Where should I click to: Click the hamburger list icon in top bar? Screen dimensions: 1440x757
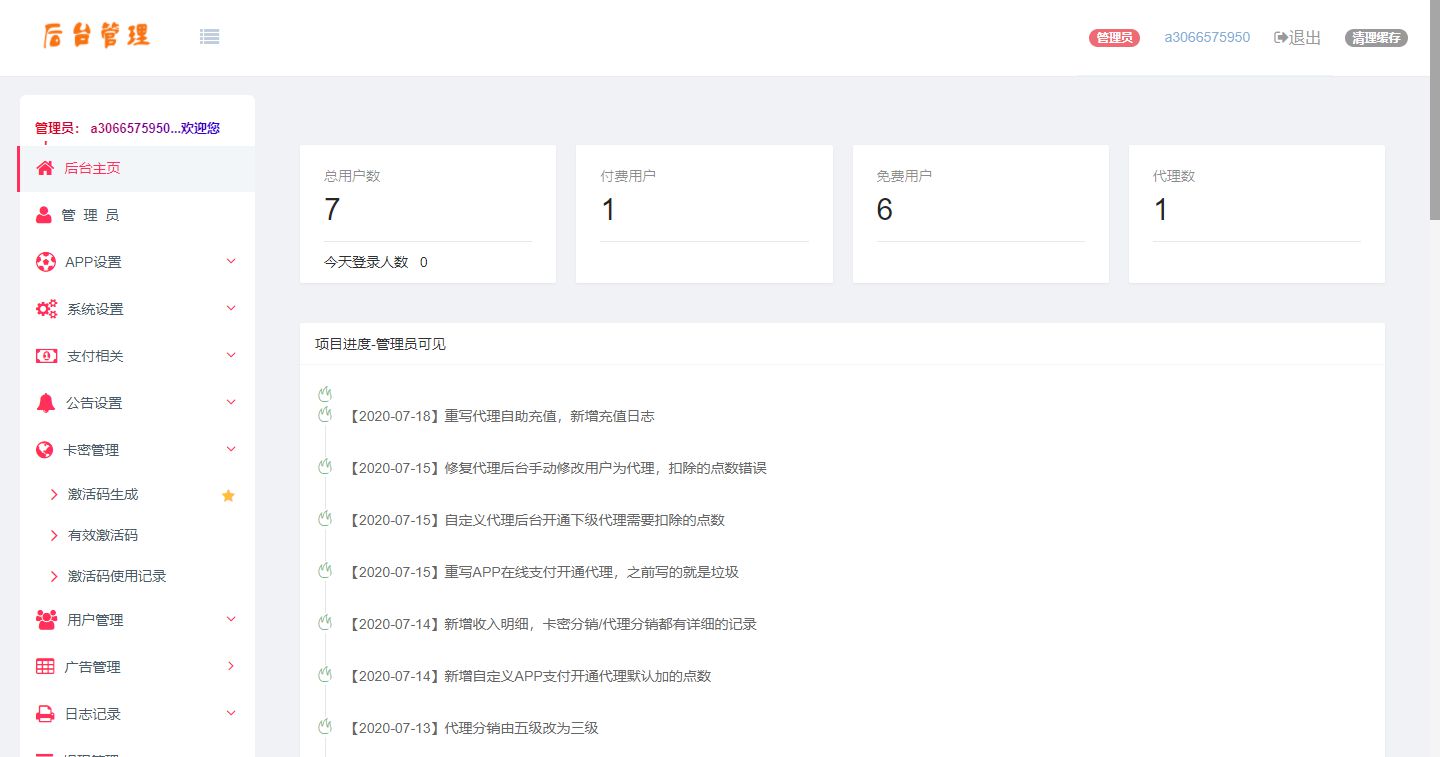pos(209,36)
